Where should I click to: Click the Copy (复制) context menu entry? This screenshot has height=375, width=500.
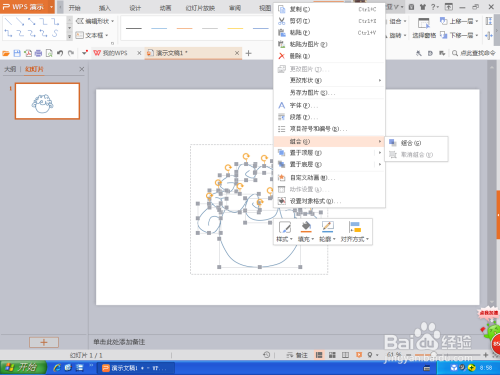(329, 9)
